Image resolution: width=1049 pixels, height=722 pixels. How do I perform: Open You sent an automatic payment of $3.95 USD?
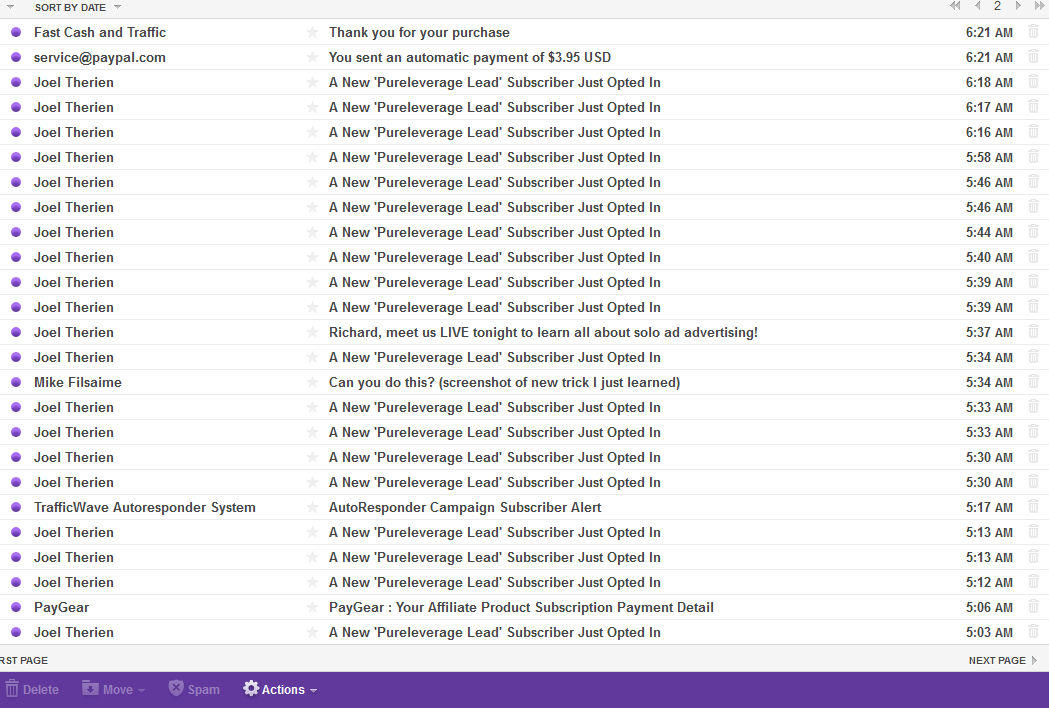click(x=470, y=58)
